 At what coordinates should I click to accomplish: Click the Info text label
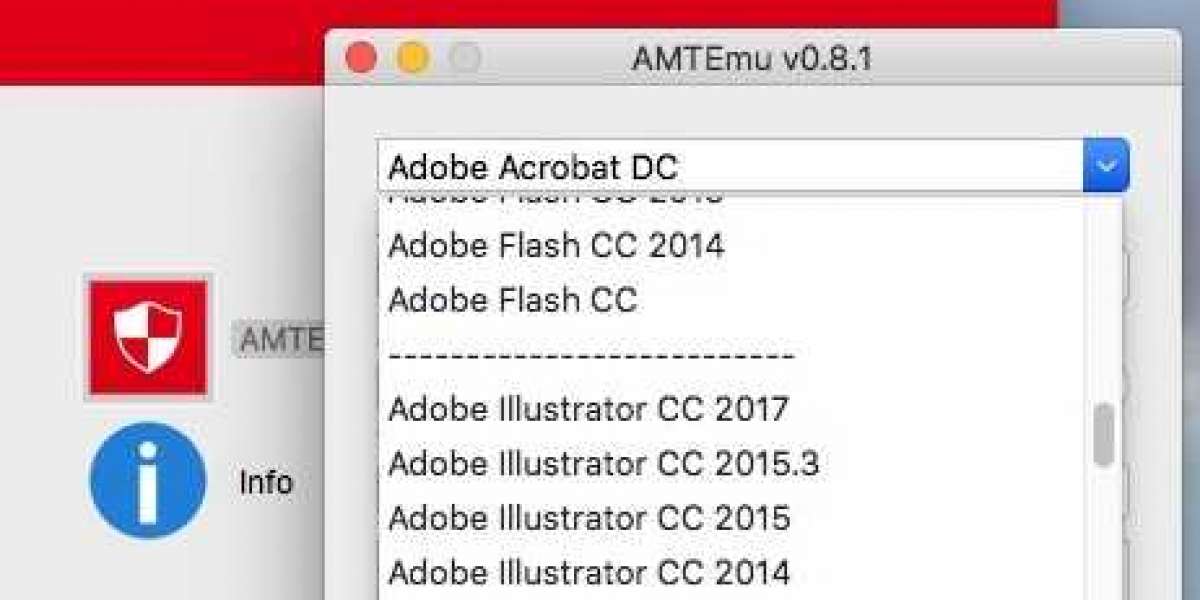266,483
